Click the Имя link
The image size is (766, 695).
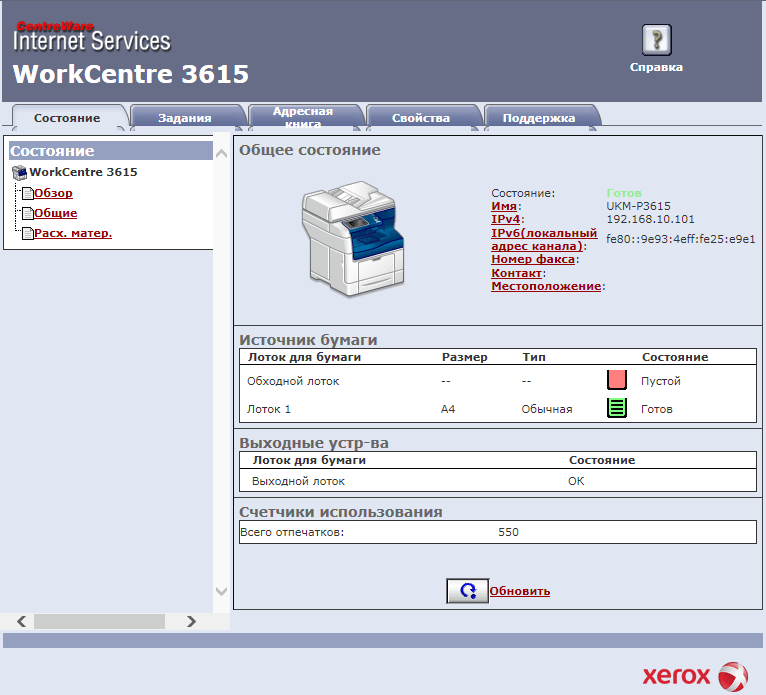click(504, 206)
